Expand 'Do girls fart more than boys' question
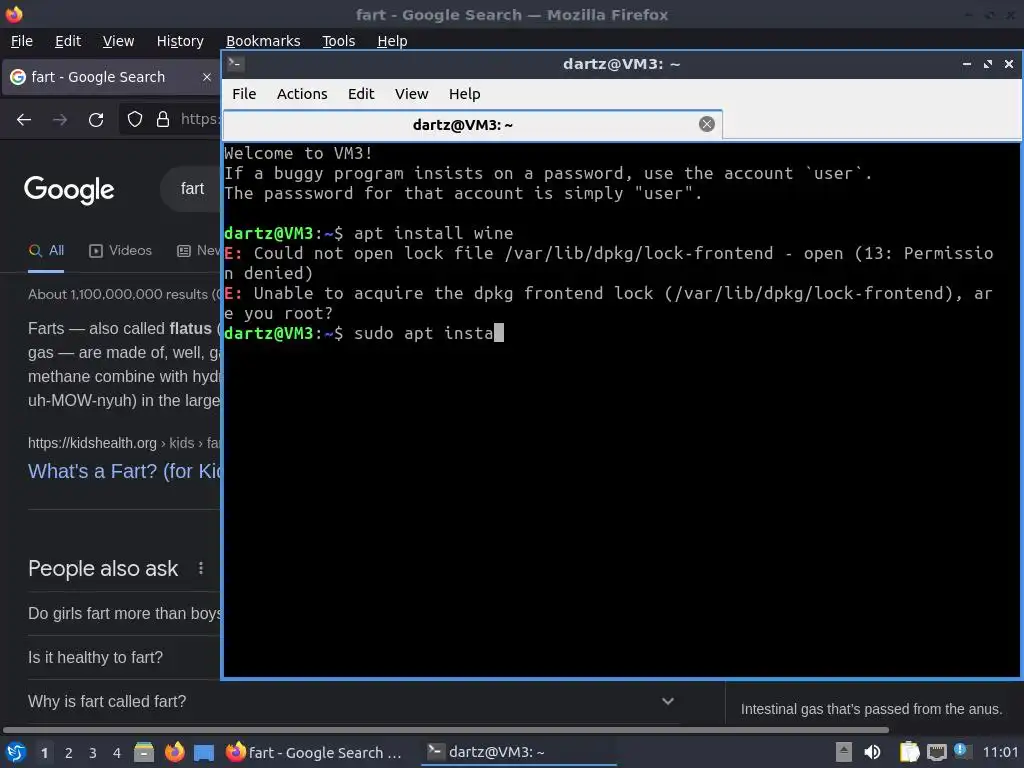Image resolution: width=1024 pixels, height=768 pixels. tap(124, 614)
